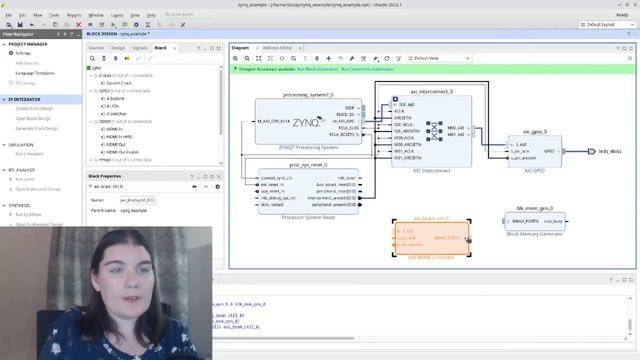
Task: Click the back arrow in Block Properties
Action: tap(194, 187)
